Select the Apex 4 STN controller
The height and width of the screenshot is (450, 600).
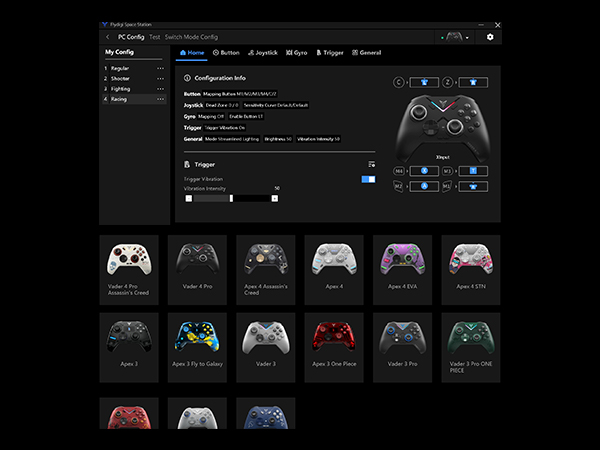click(471, 270)
